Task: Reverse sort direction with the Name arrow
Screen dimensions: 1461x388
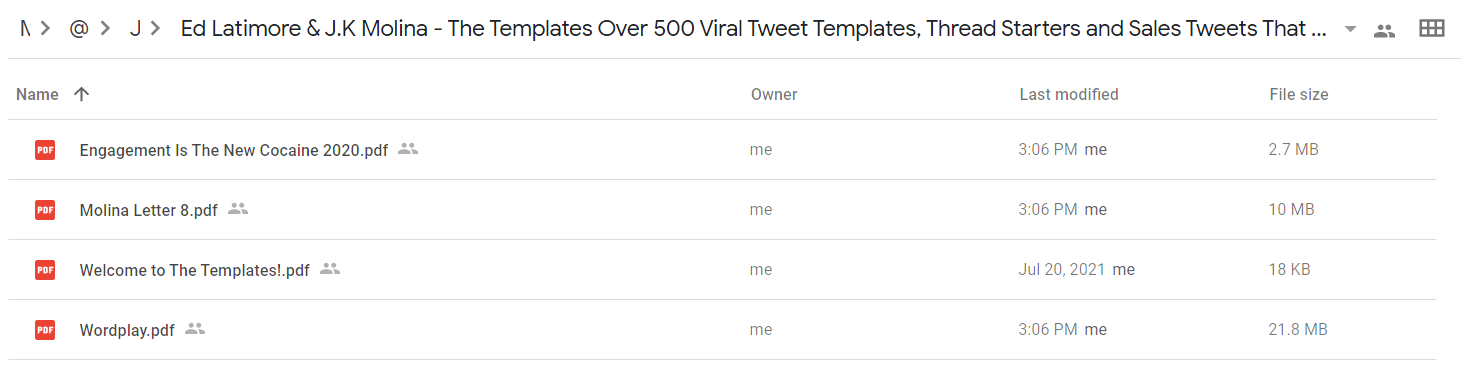Action: 82,94
